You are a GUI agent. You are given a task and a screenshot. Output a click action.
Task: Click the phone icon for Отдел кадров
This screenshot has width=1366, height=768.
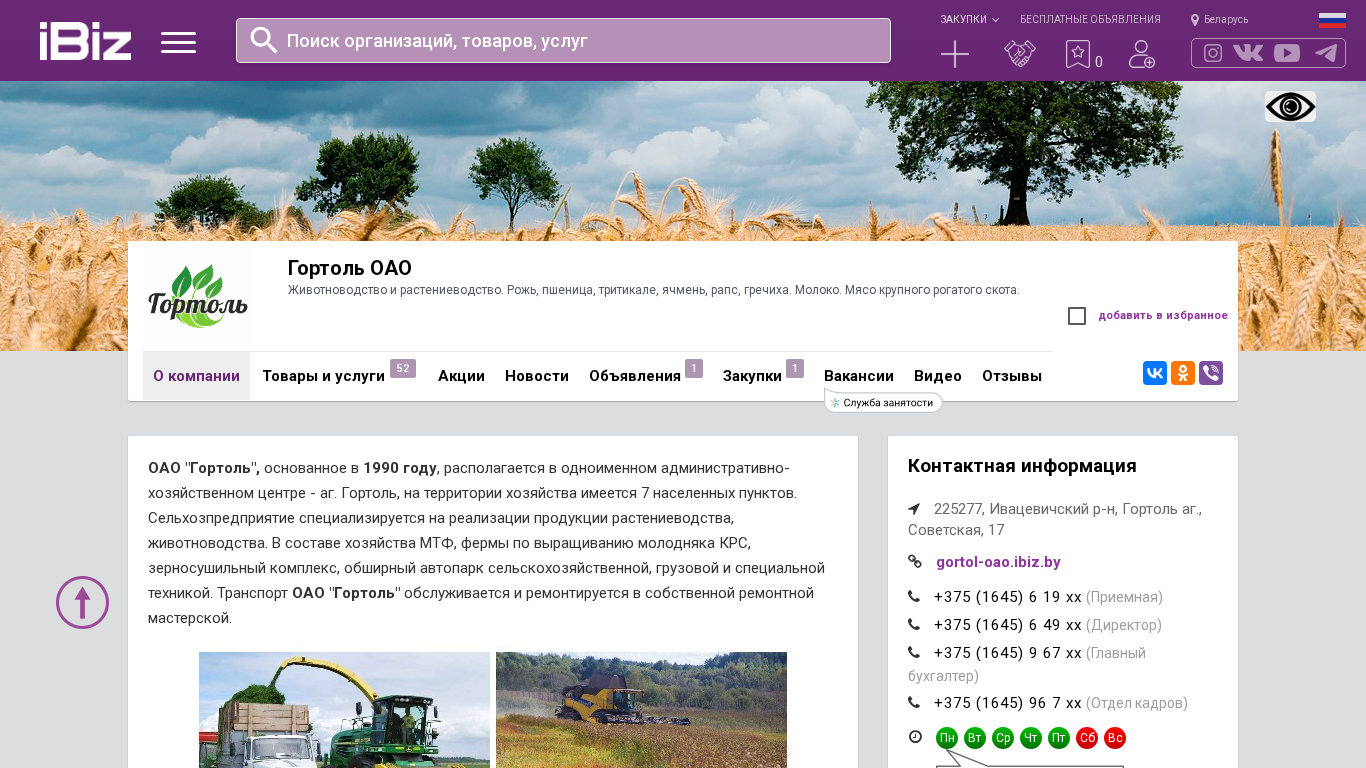(x=914, y=702)
